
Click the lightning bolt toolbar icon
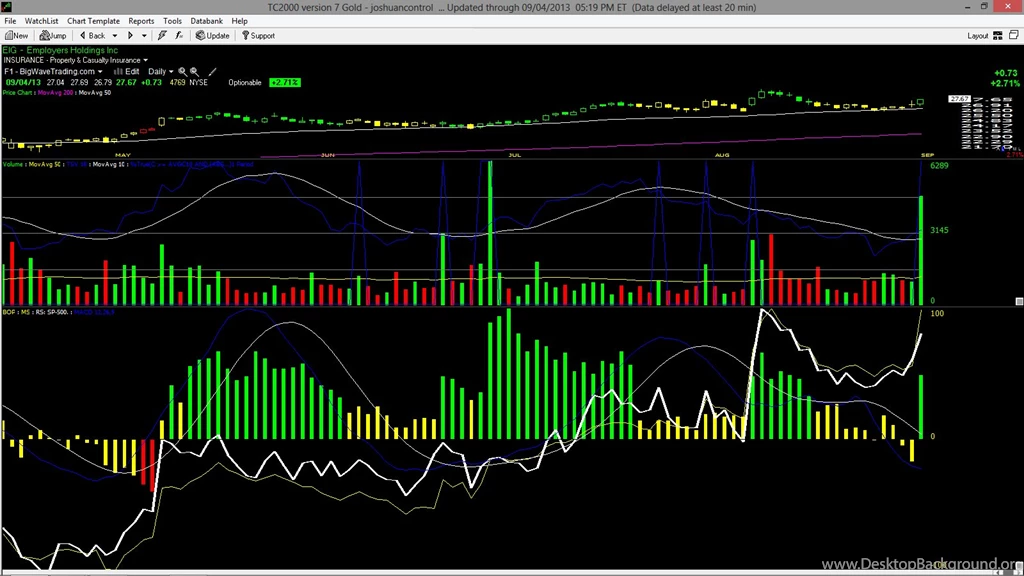tap(163, 35)
